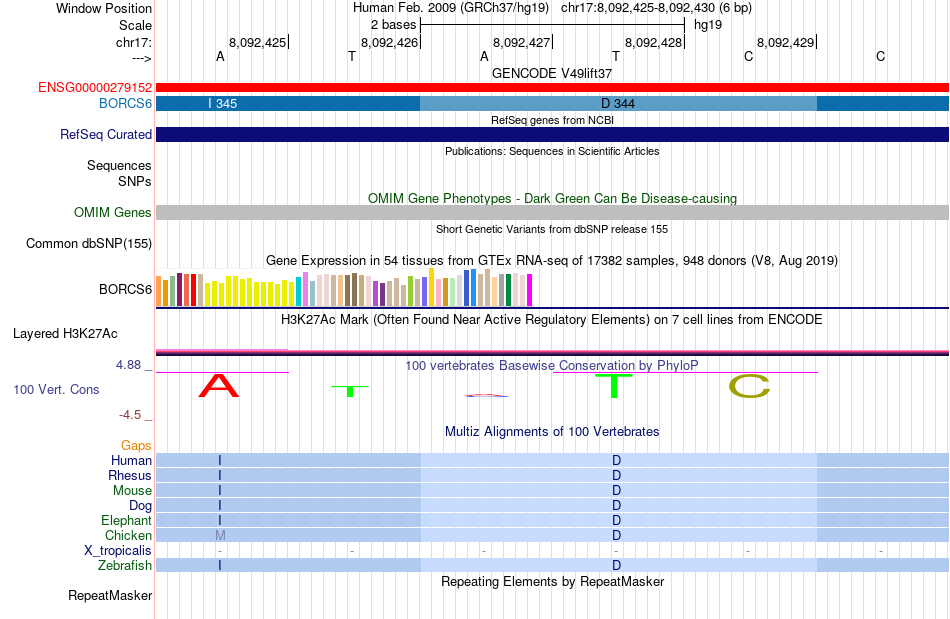Image resolution: width=950 pixels, height=619 pixels.
Task: Click the olive C PhyloP letter
Action: click(x=749, y=386)
